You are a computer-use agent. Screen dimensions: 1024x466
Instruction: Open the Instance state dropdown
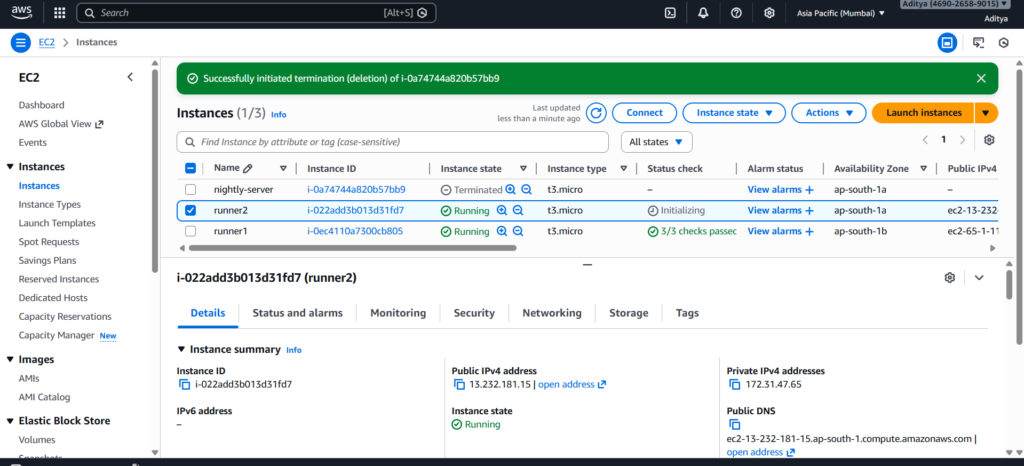point(733,113)
